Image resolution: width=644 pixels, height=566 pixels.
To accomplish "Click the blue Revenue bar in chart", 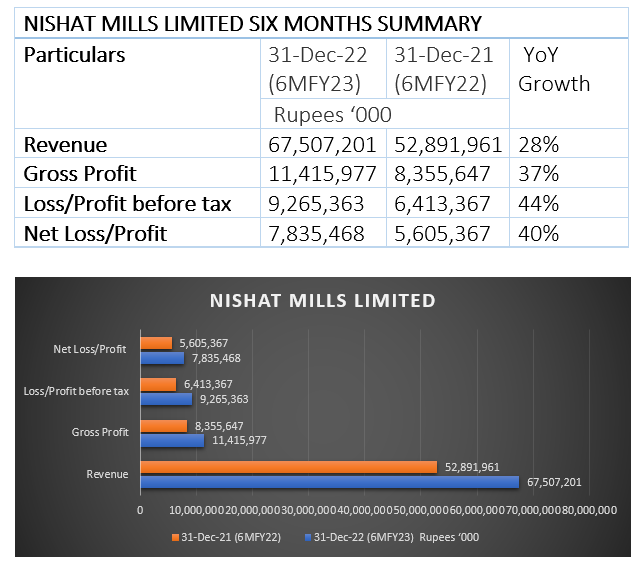I will 330,482.
